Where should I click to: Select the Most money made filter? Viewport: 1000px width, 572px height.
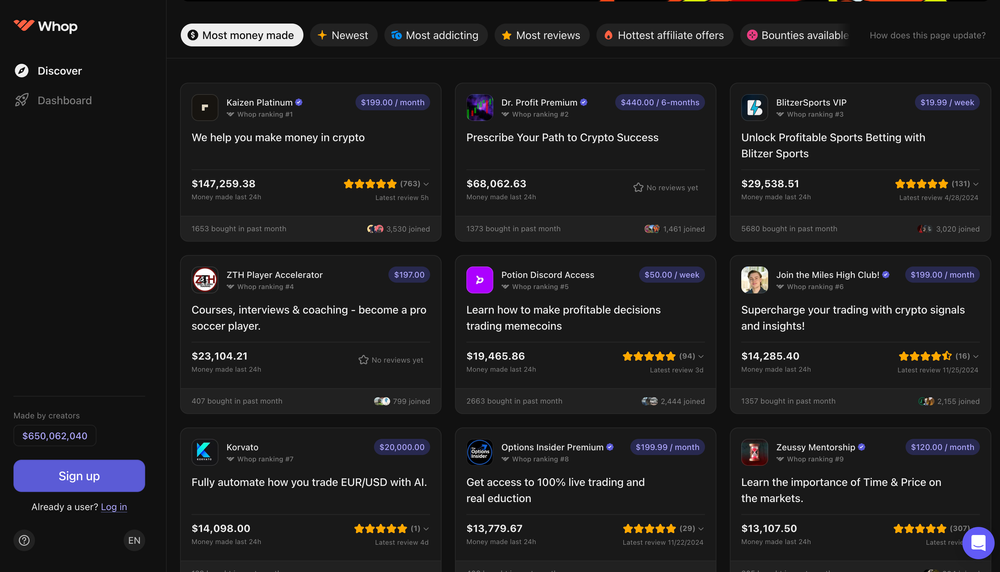[x=241, y=35]
